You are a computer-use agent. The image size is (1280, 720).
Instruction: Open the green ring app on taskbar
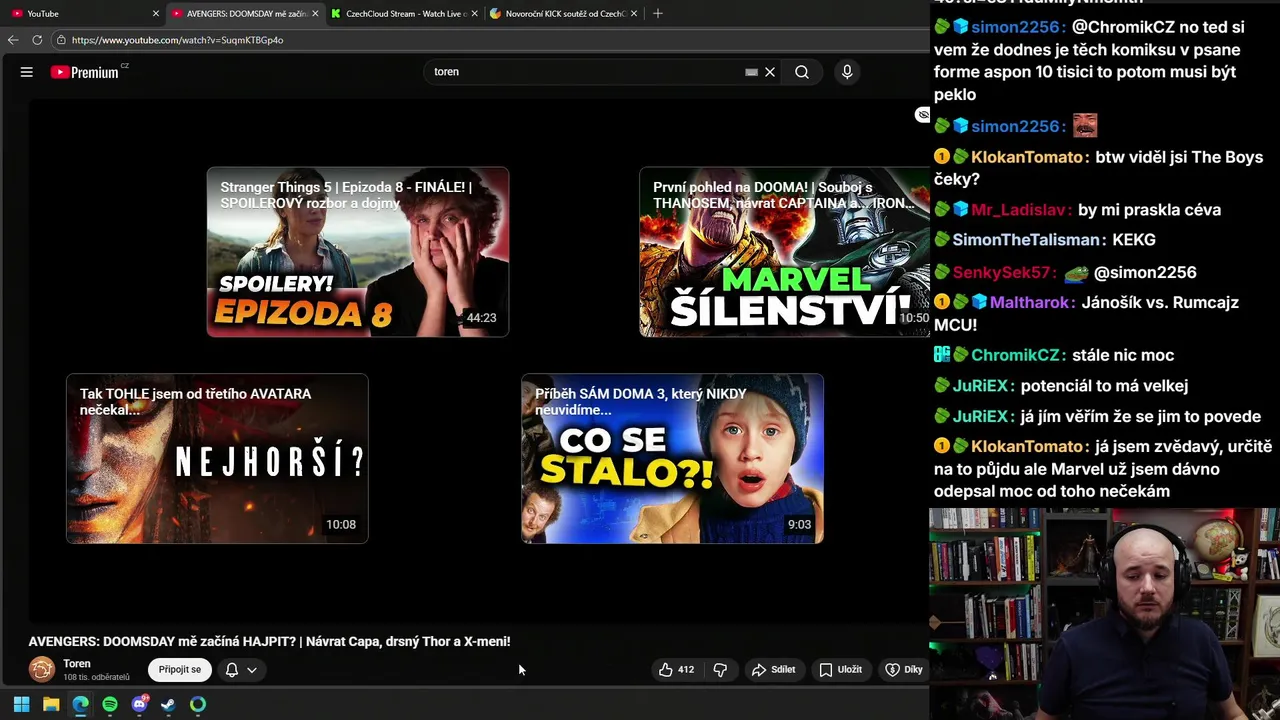[198, 705]
